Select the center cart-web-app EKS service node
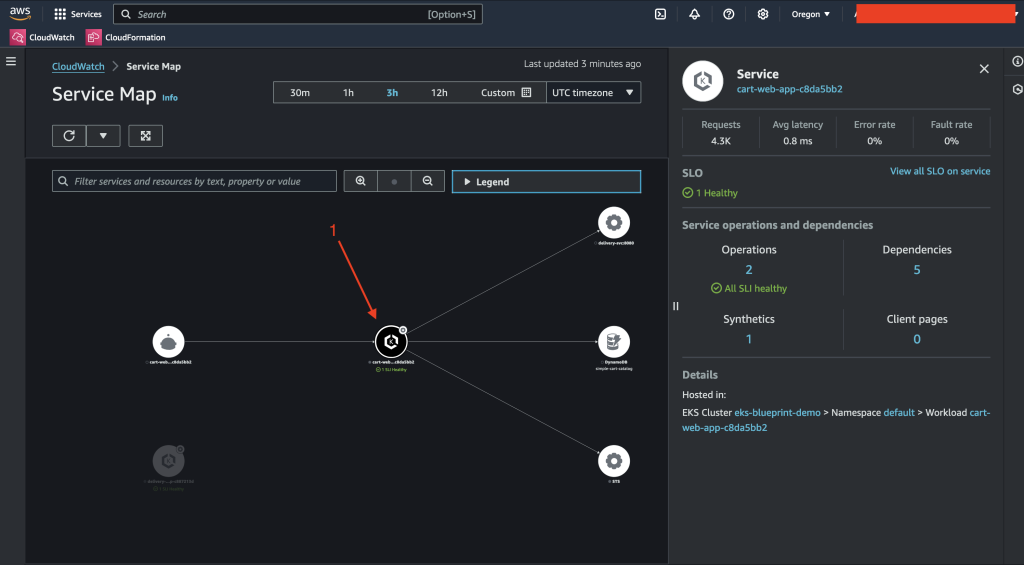This screenshot has height=565, width=1024. tap(391, 342)
